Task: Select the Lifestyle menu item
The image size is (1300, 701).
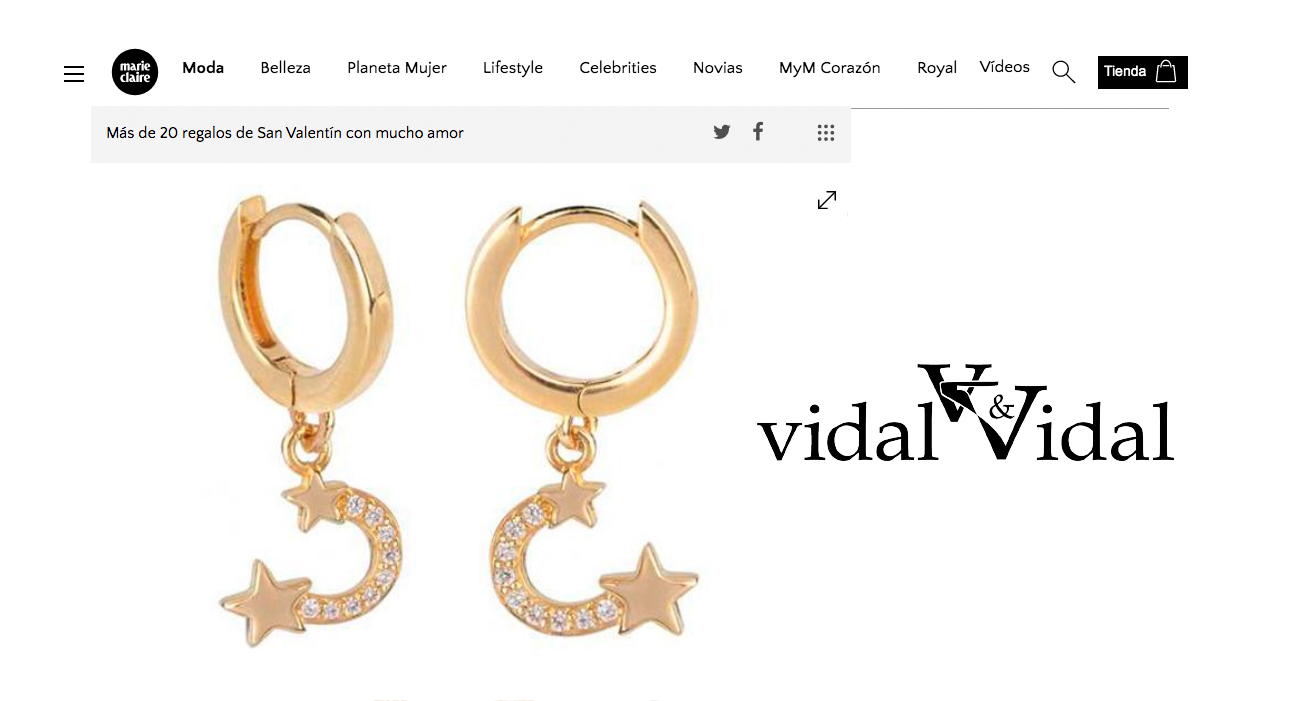Action: point(513,68)
